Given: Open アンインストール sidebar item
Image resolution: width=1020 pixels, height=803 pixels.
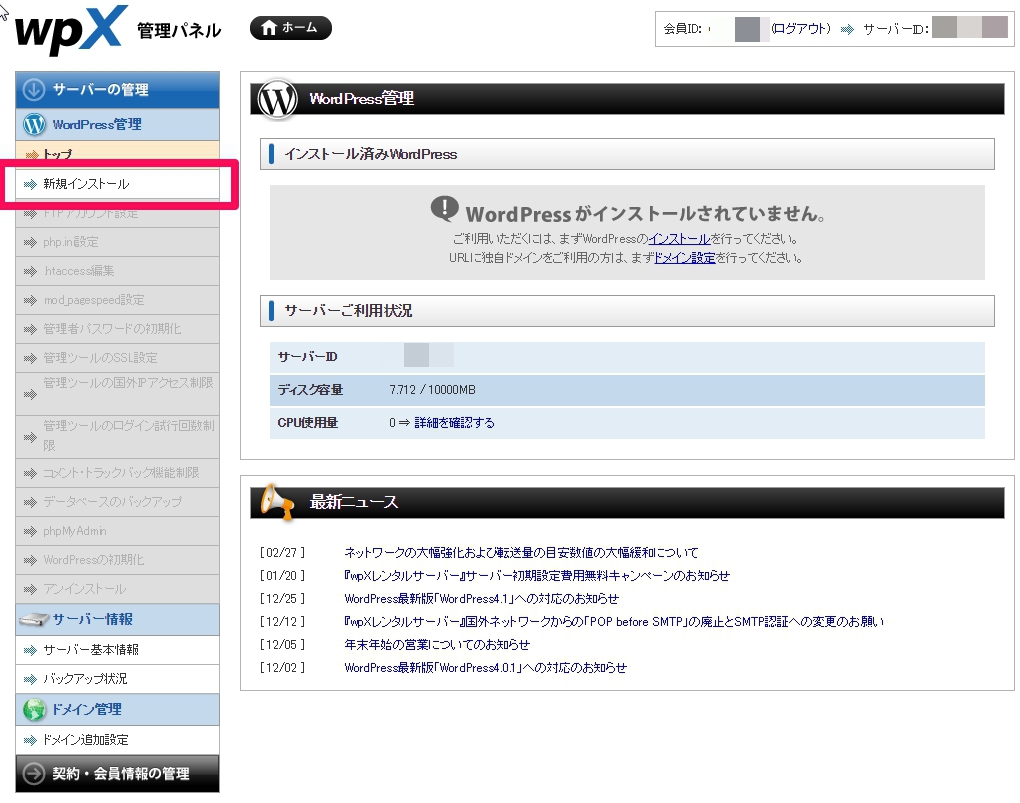Looking at the screenshot, I should (x=117, y=589).
